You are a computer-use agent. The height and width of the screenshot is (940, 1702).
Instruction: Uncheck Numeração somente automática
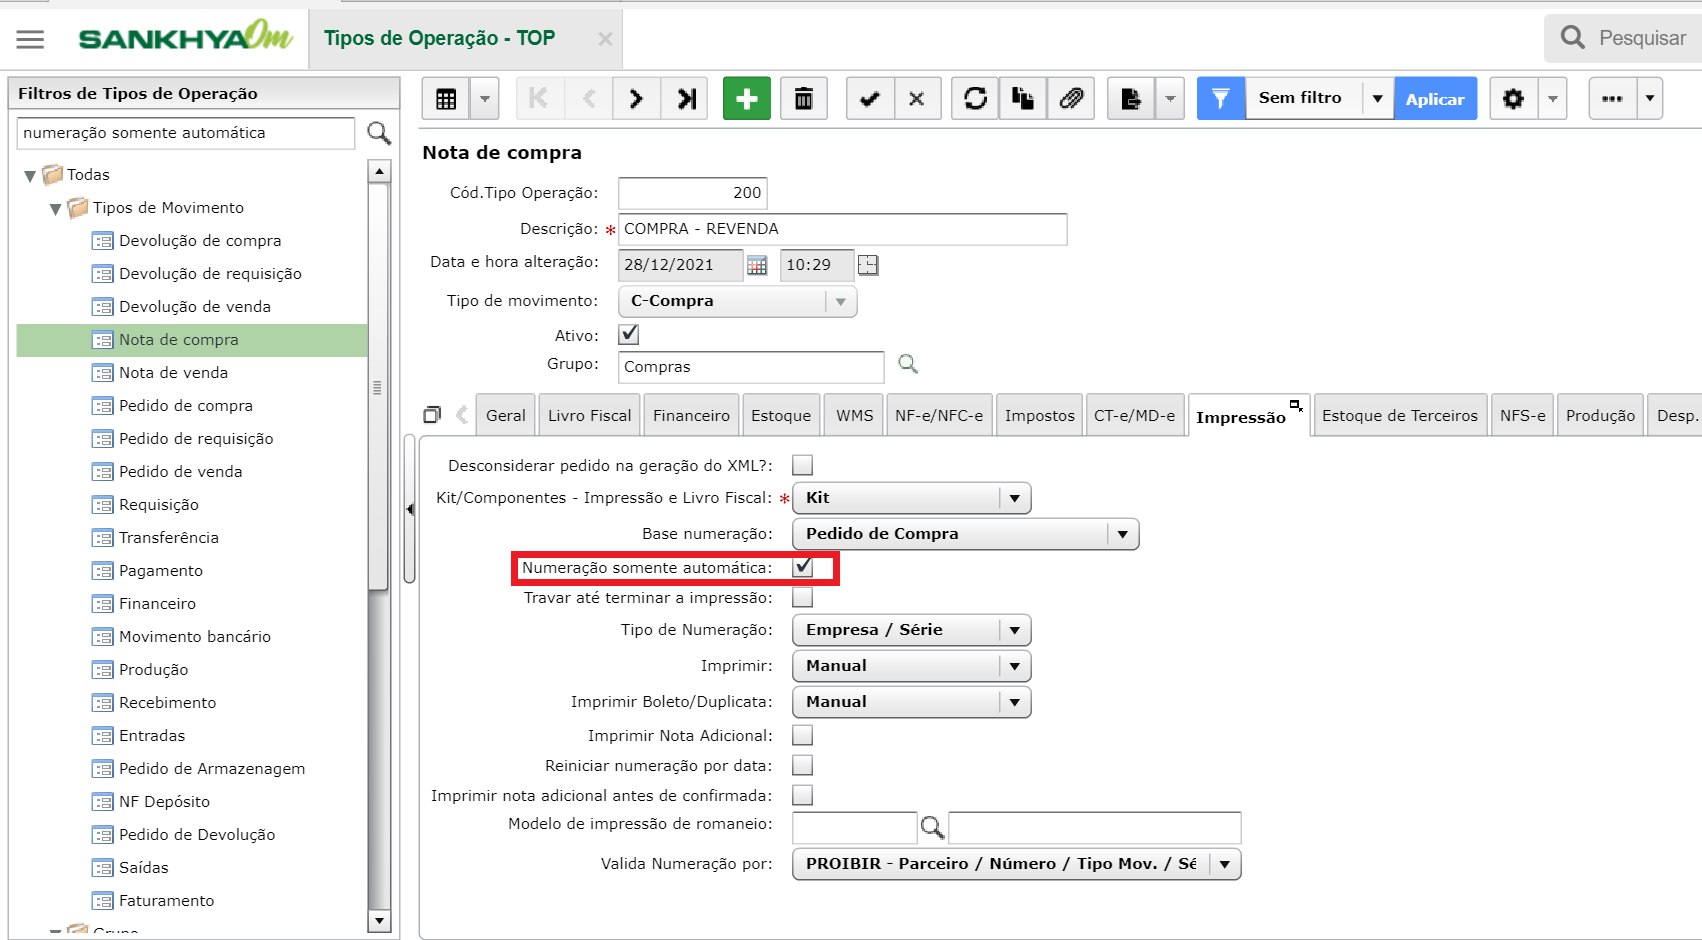803,567
